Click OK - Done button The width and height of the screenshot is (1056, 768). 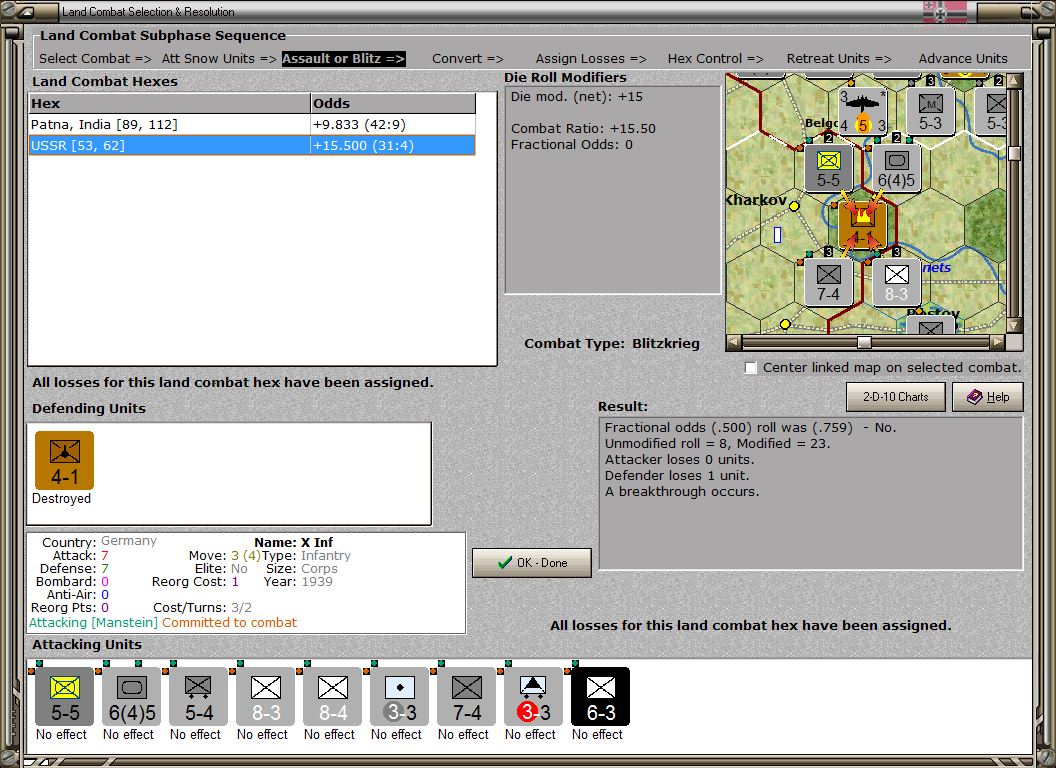[x=532, y=563]
